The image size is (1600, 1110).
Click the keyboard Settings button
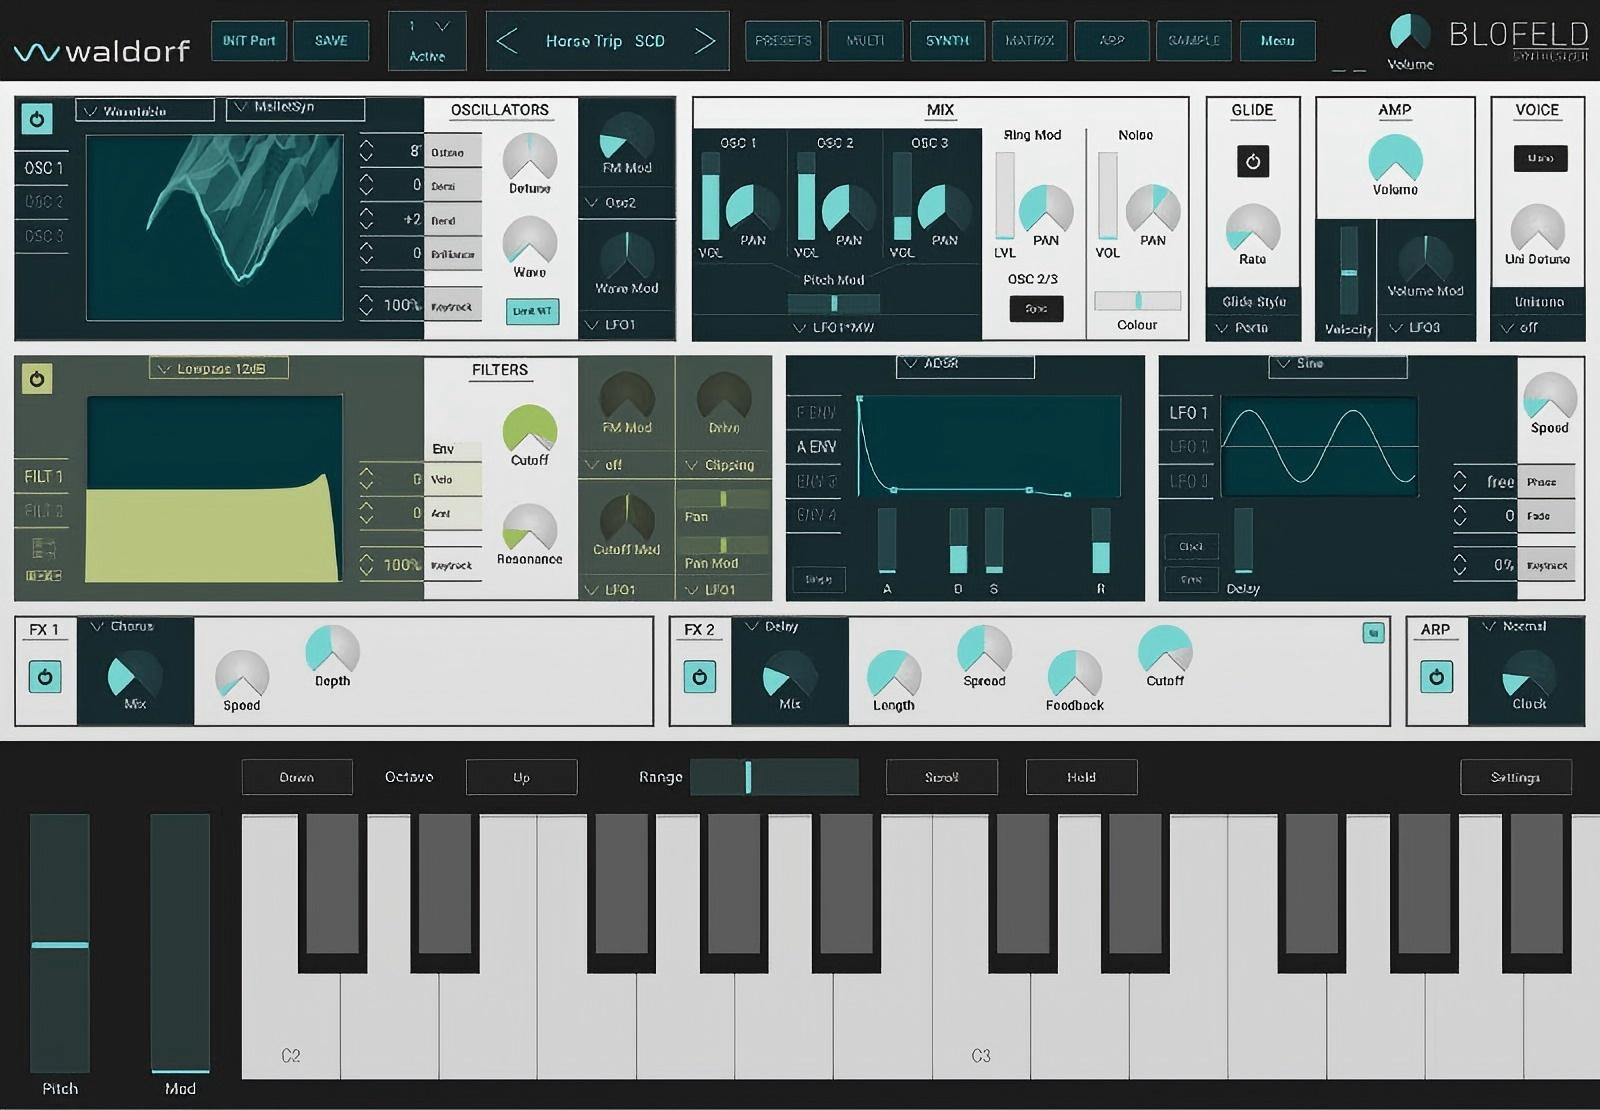[1515, 777]
